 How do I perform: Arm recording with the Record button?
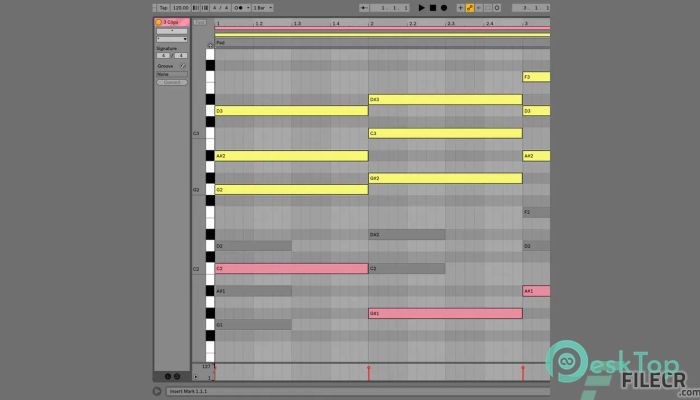[x=444, y=8]
